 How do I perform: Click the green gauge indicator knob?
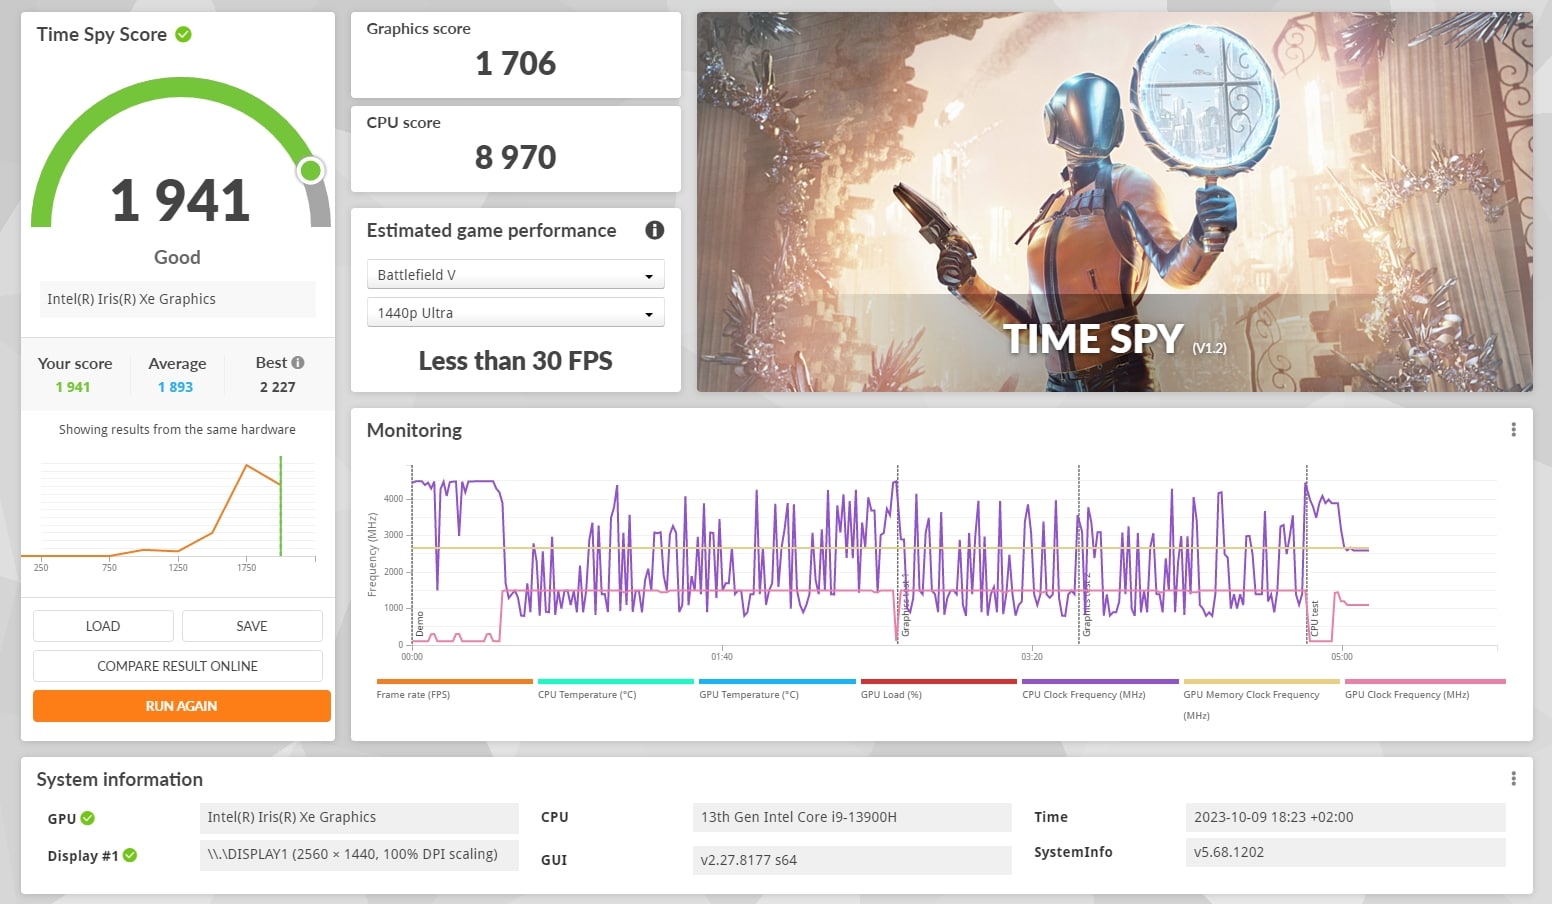coord(311,171)
